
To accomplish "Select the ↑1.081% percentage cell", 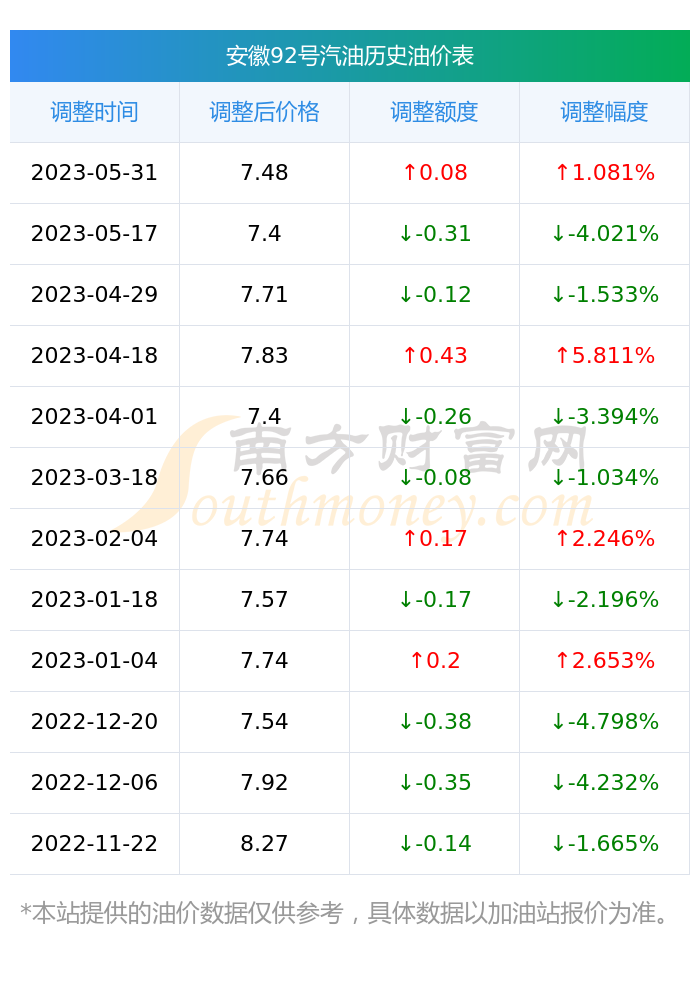I will coord(604,173).
